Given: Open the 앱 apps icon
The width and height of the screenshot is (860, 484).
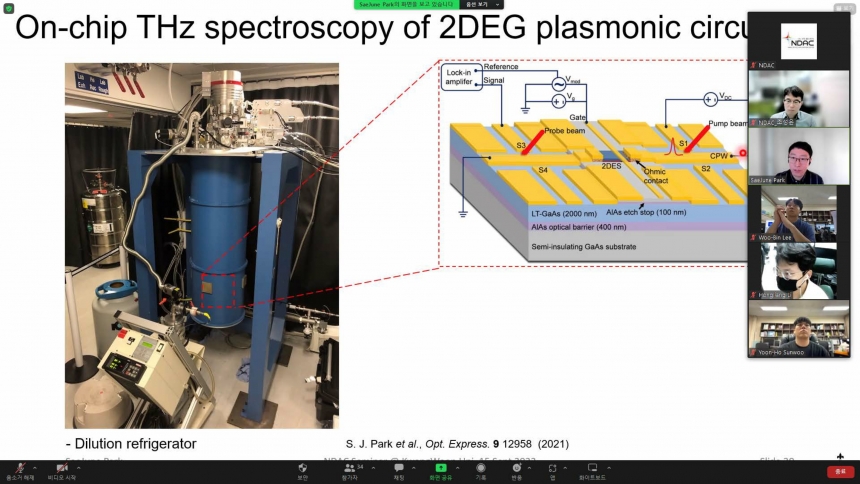Looking at the screenshot, I should click(x=552, y=468).
